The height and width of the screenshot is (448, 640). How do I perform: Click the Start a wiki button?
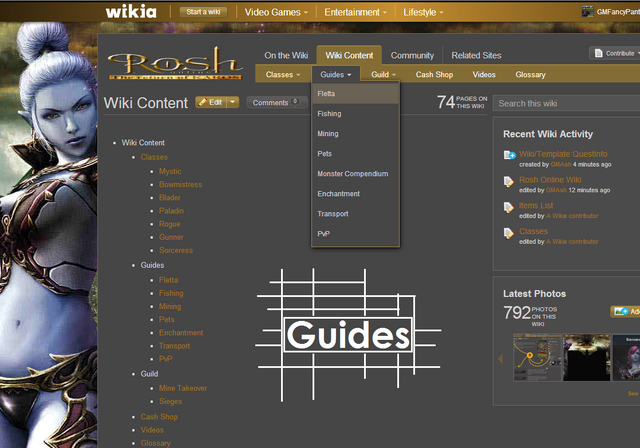pyautogui.click(x=203, y=12)
